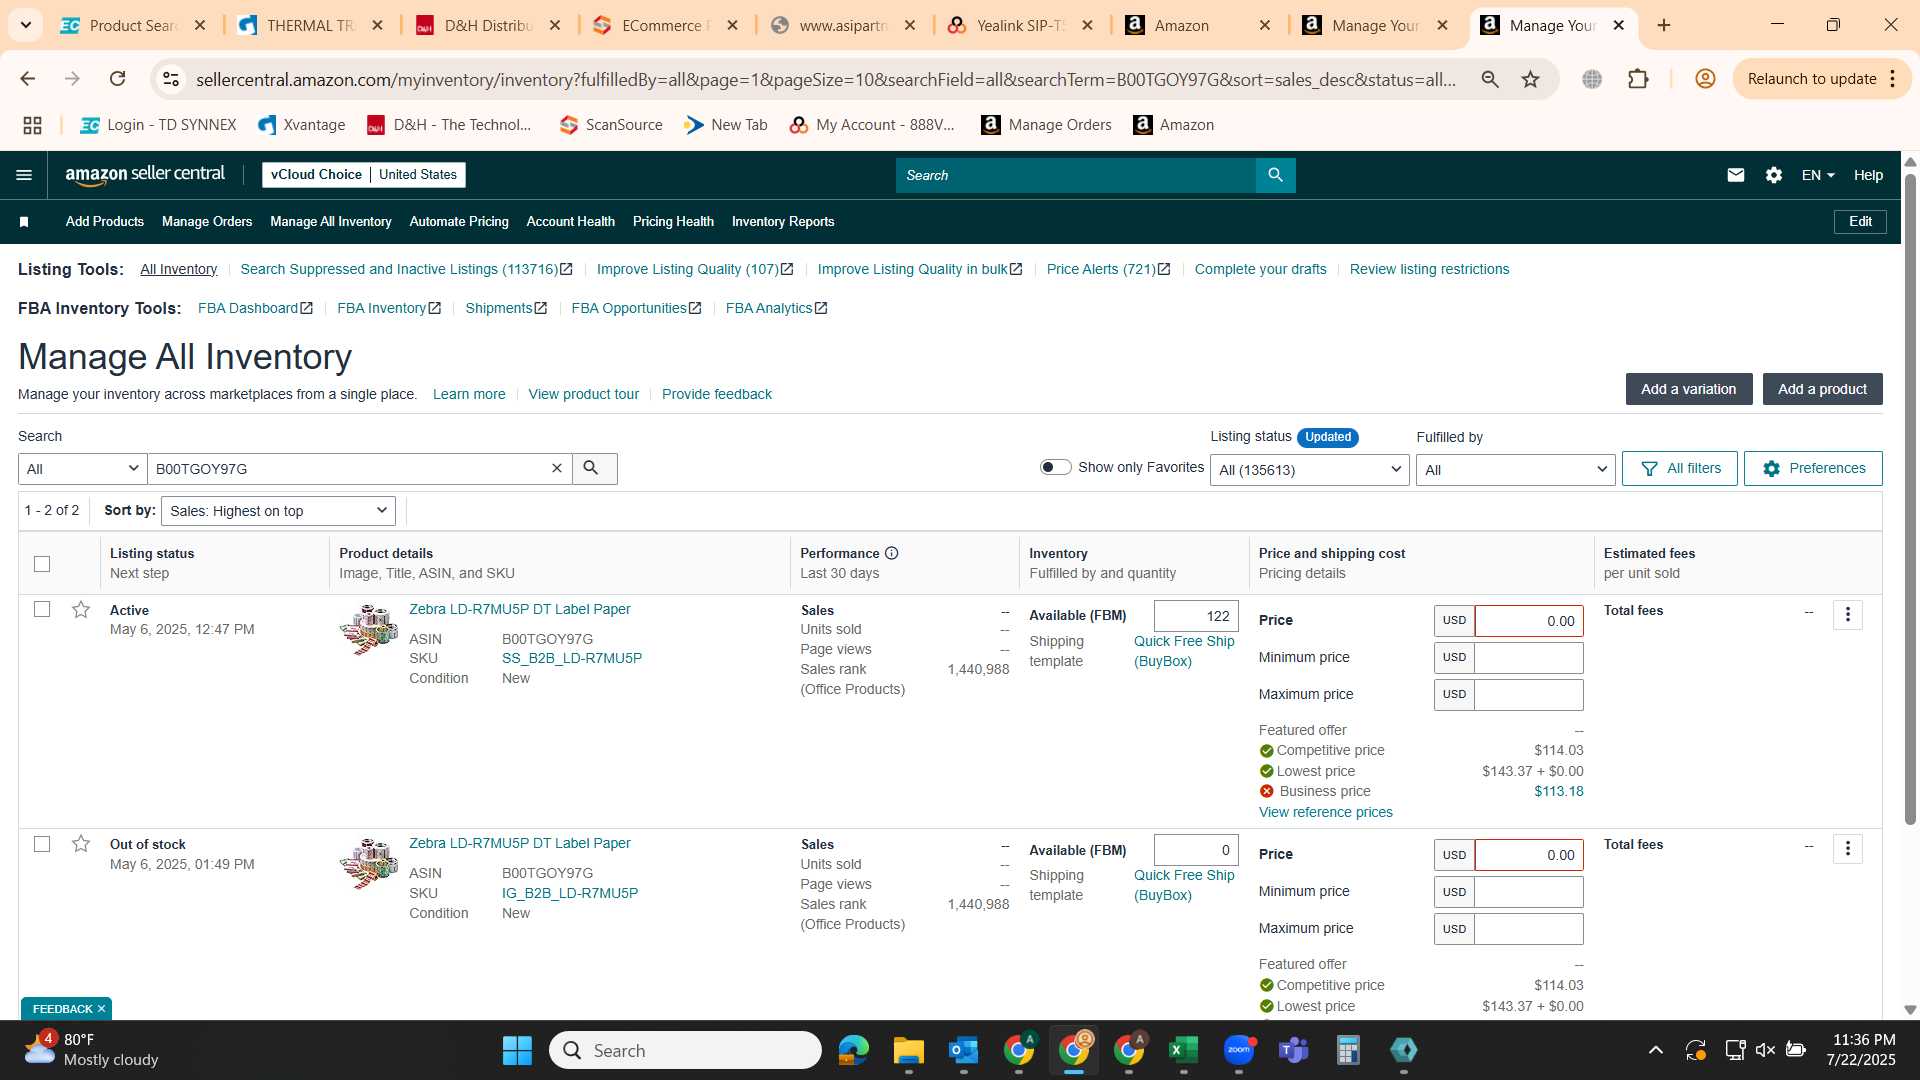The image size is (1920, 1080).
Task: Open Add Products menu item
Action: point(105,222)
